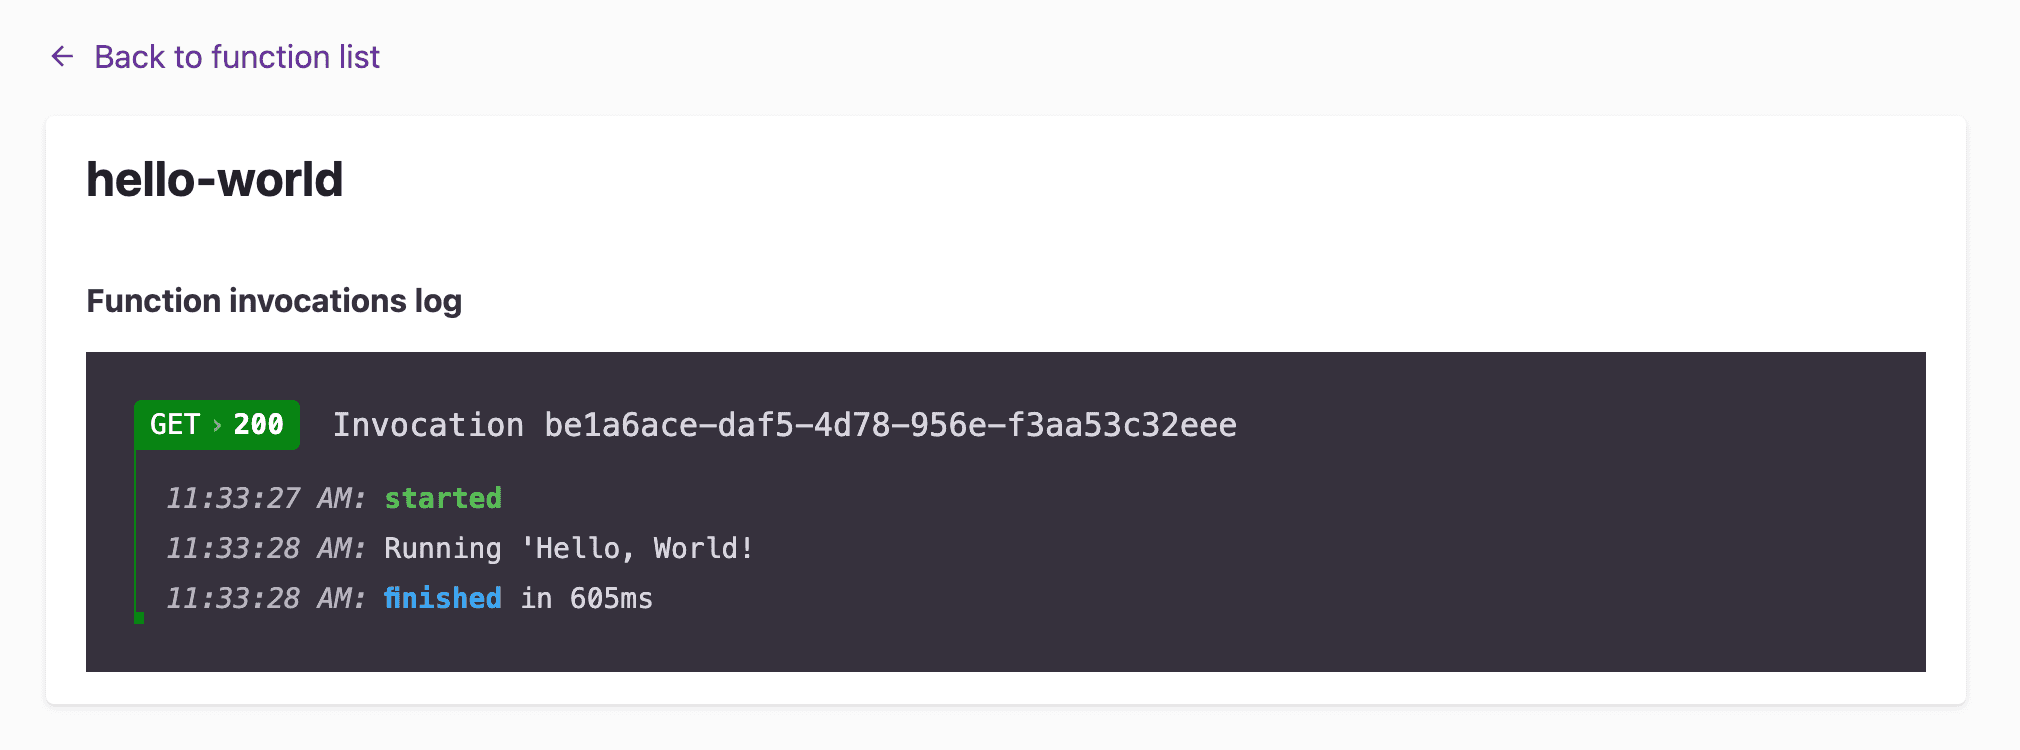Click the GET method label in badge
Viewport: 2020px width, 750px height.
coord(175,425)
